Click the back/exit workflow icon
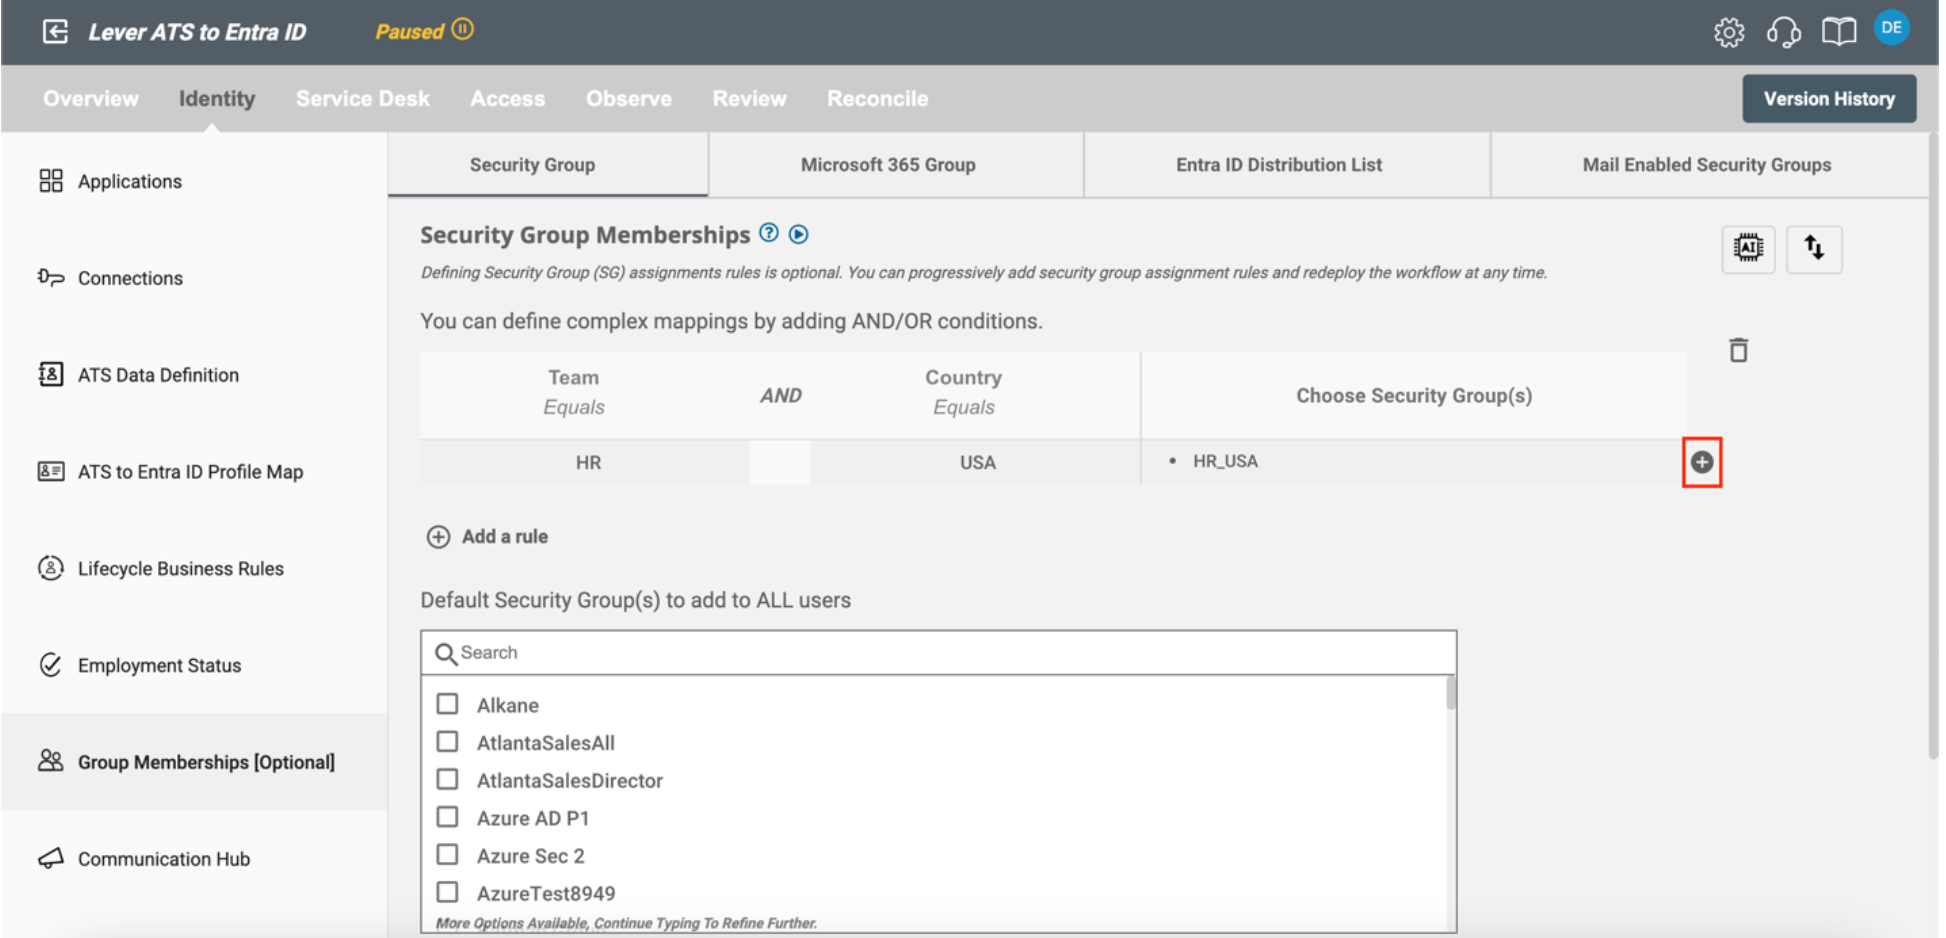1946x938 pixels. [55, 32]
